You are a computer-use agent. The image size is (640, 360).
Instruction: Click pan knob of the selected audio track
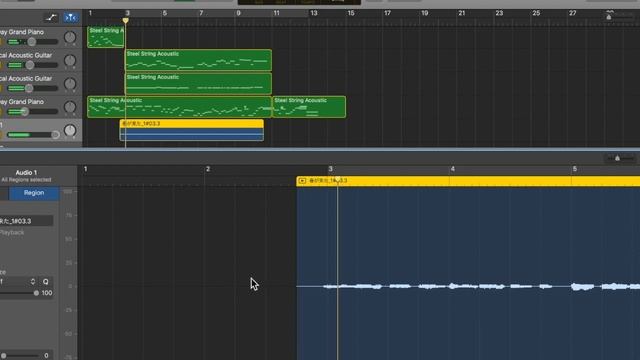[70, 131]
